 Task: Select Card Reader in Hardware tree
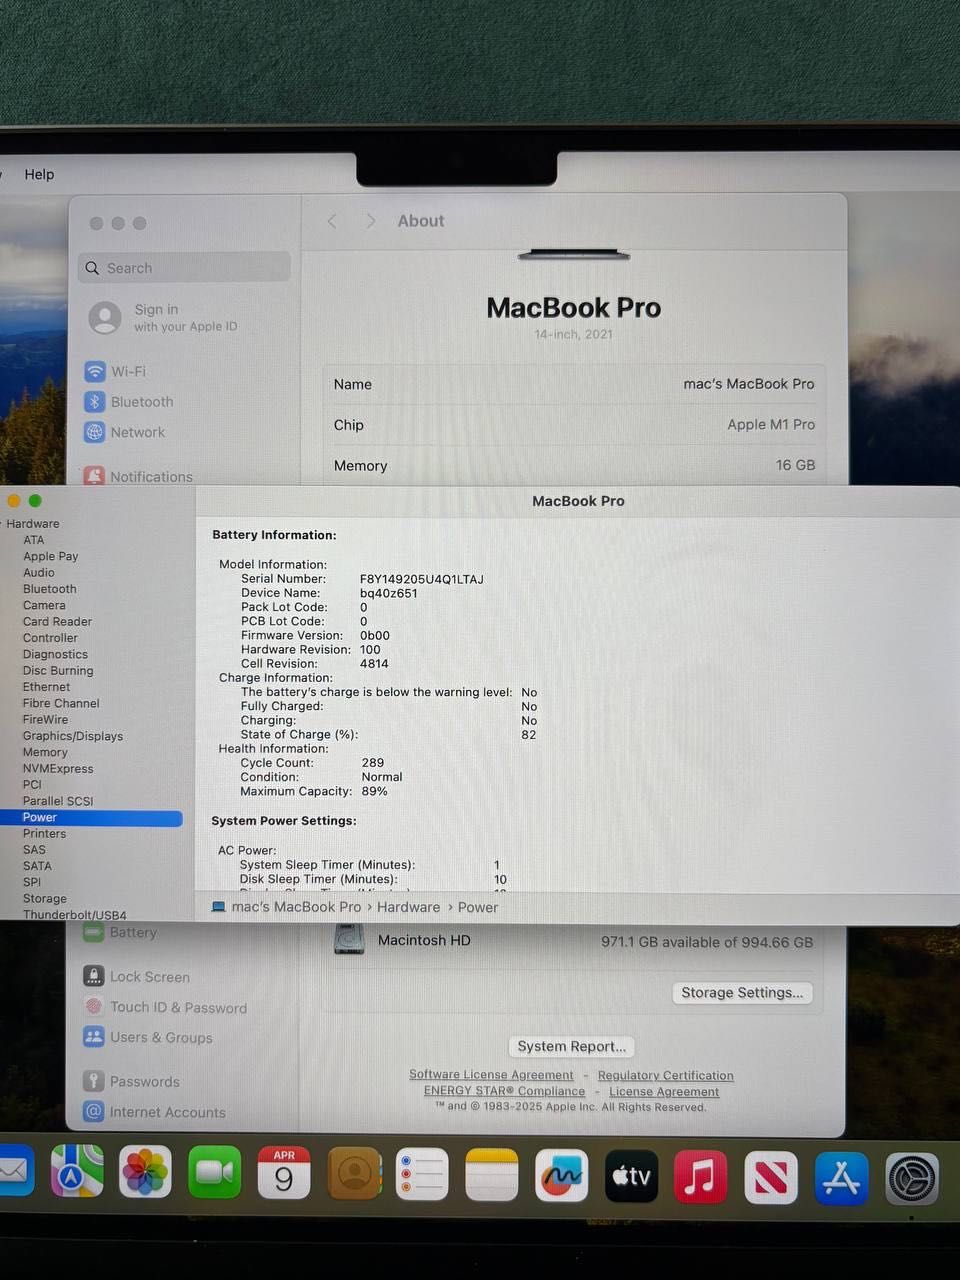click(x=57, y=622)
